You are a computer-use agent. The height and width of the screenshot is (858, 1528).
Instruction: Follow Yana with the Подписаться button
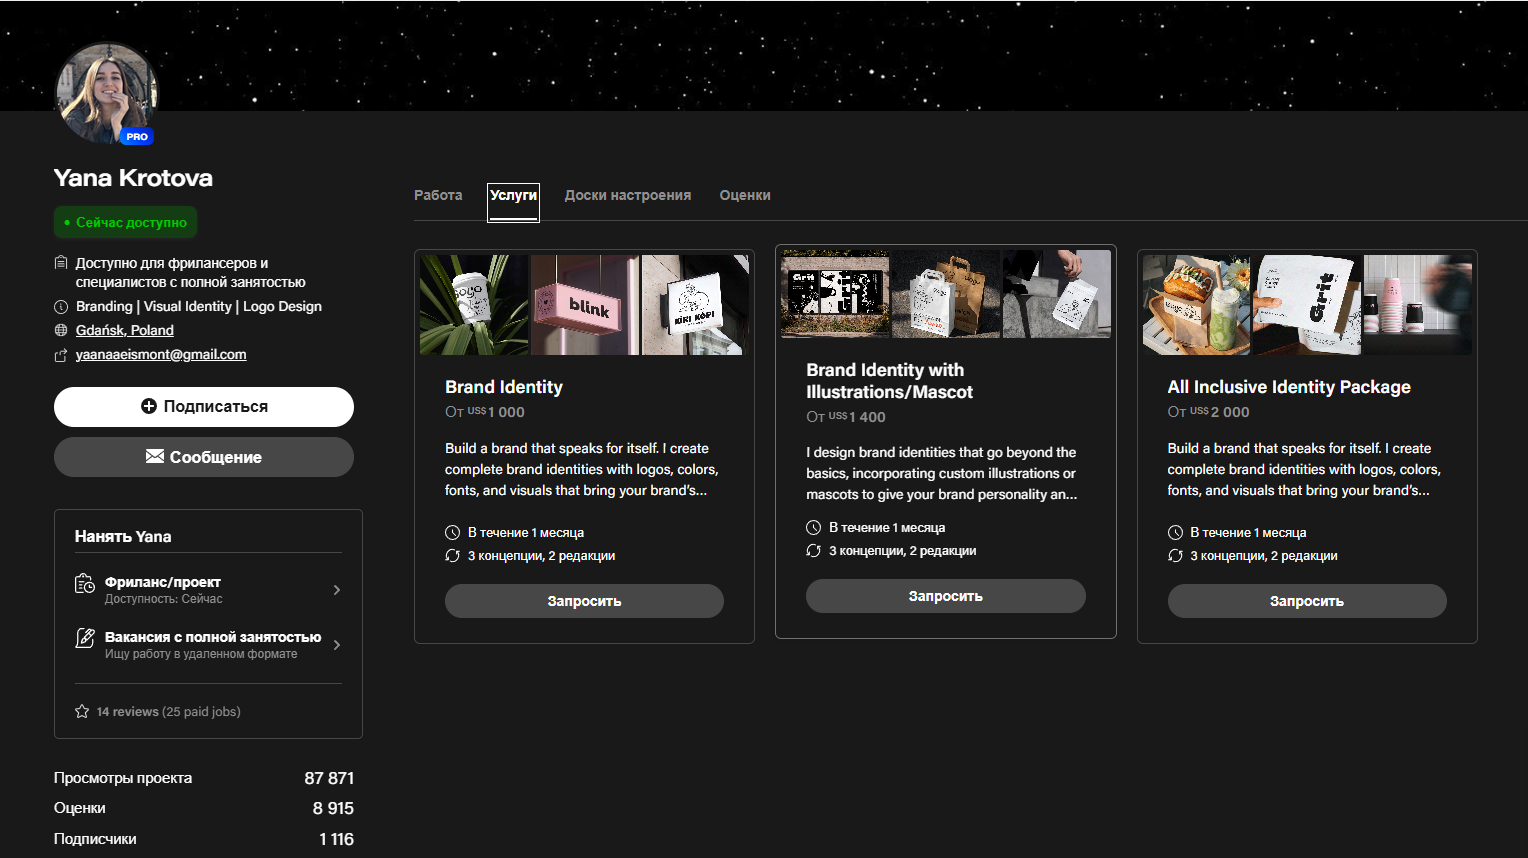click(204, 407)
